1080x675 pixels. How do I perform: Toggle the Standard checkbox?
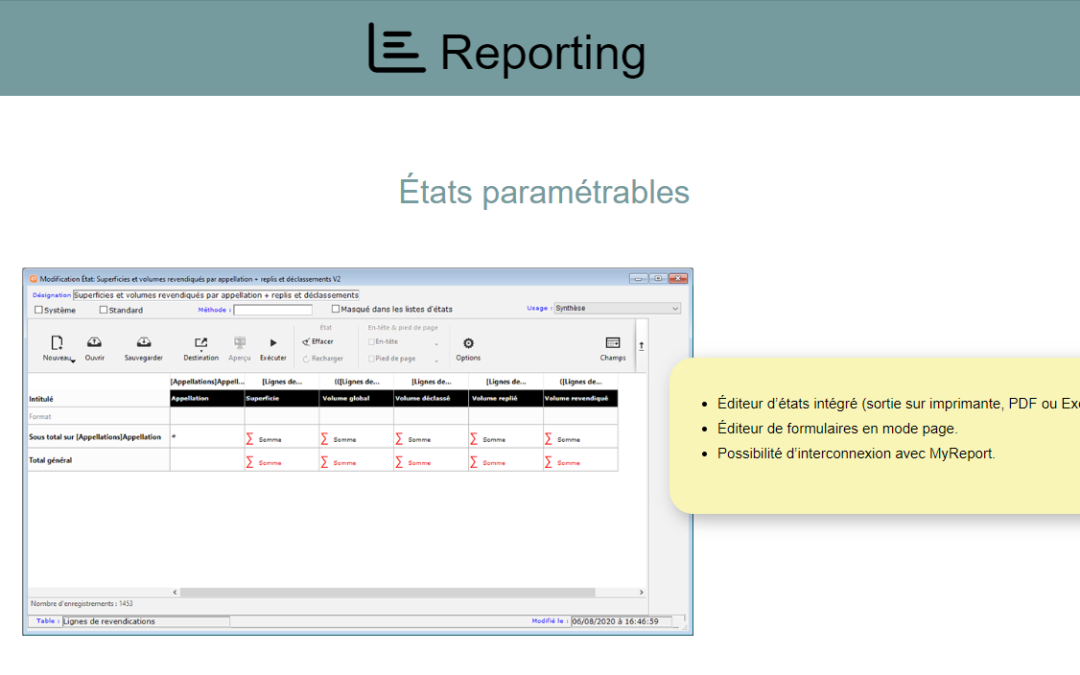[x=103, y=310]
